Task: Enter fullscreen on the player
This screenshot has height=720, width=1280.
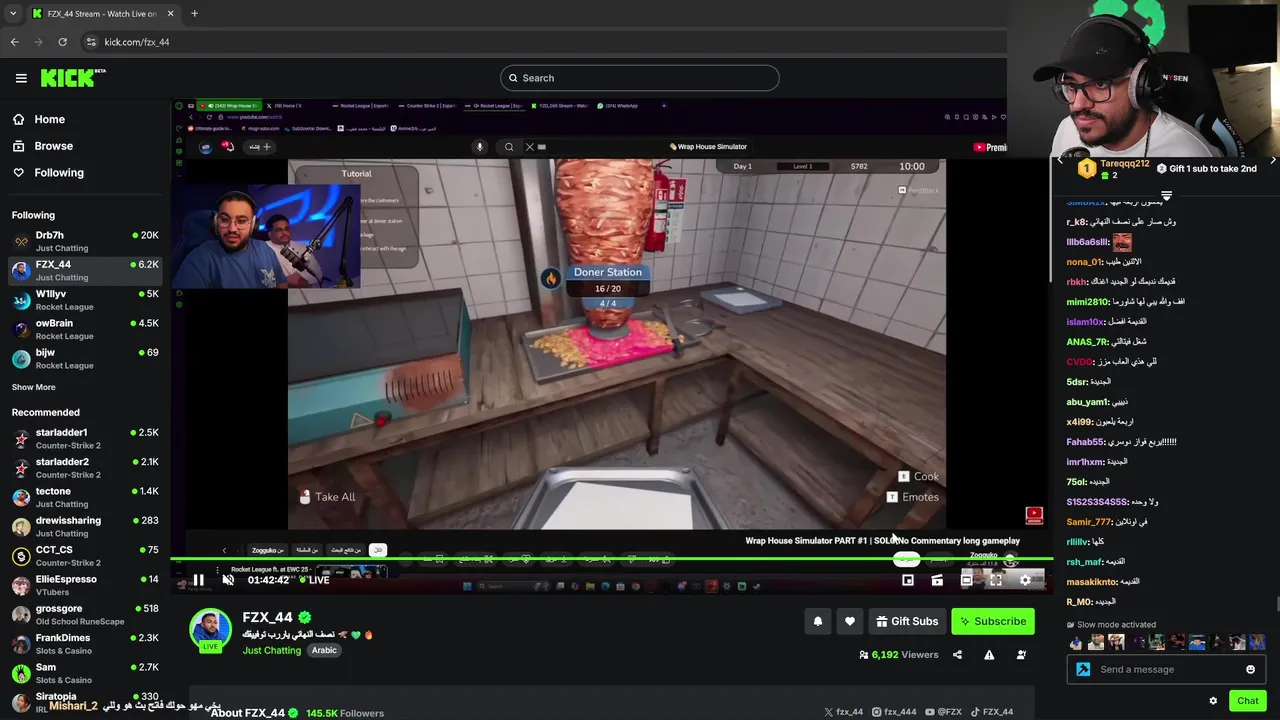Action: (x=996, y=580)
